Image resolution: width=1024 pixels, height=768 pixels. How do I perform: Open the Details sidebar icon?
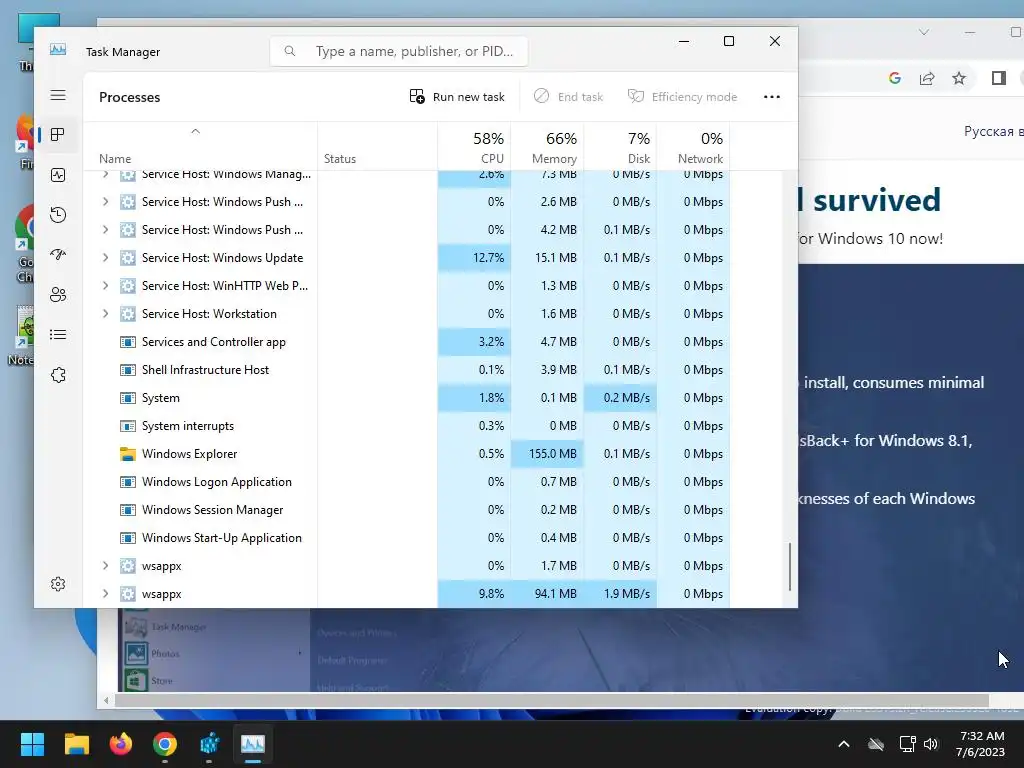point(58,335)
